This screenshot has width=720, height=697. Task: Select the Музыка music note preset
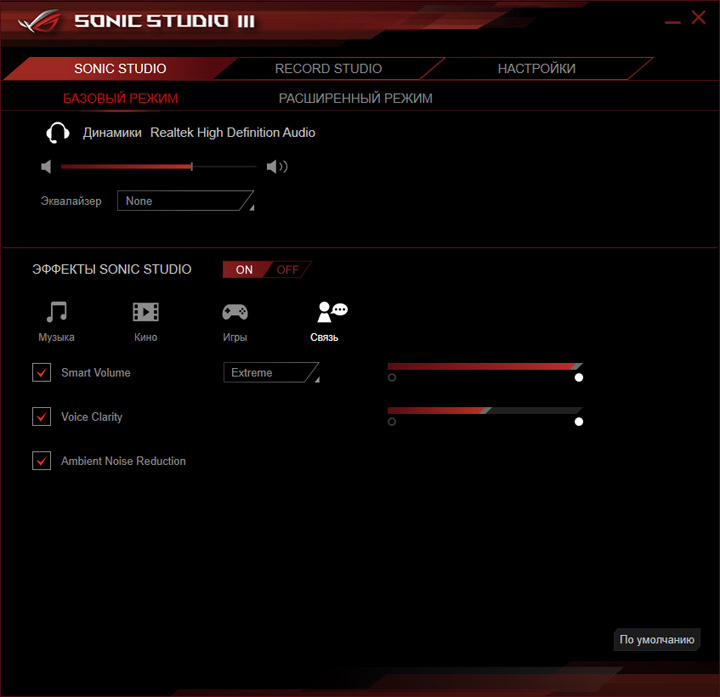click(56, 322)
